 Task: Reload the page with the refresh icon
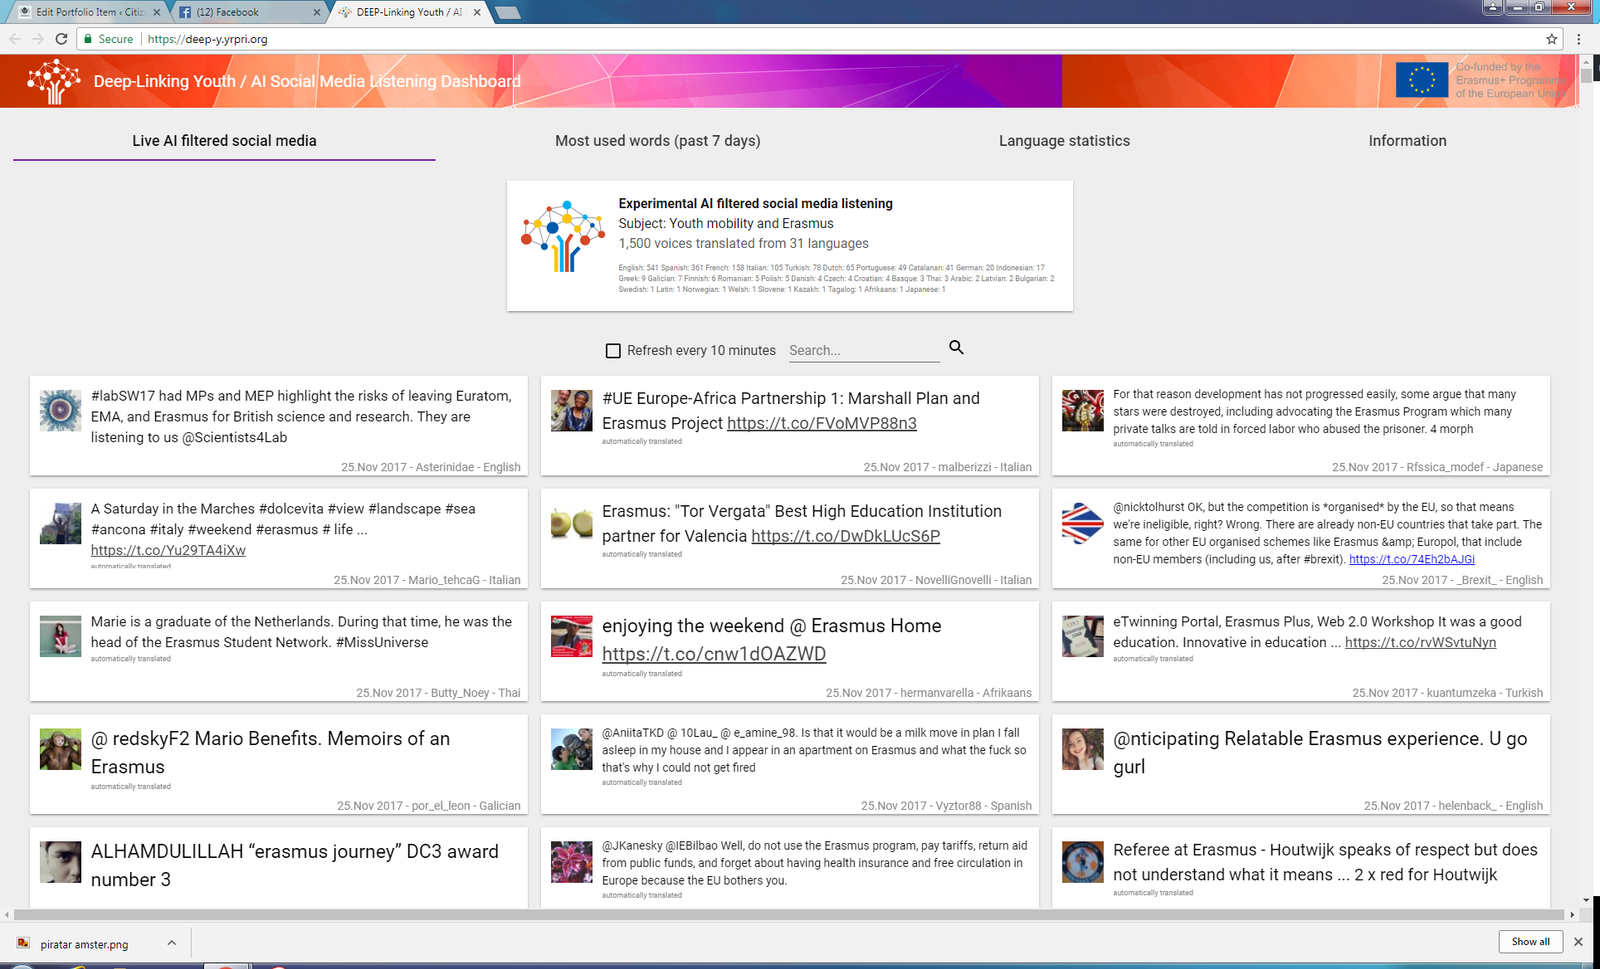pyautogui.click(x=61, y=39)
